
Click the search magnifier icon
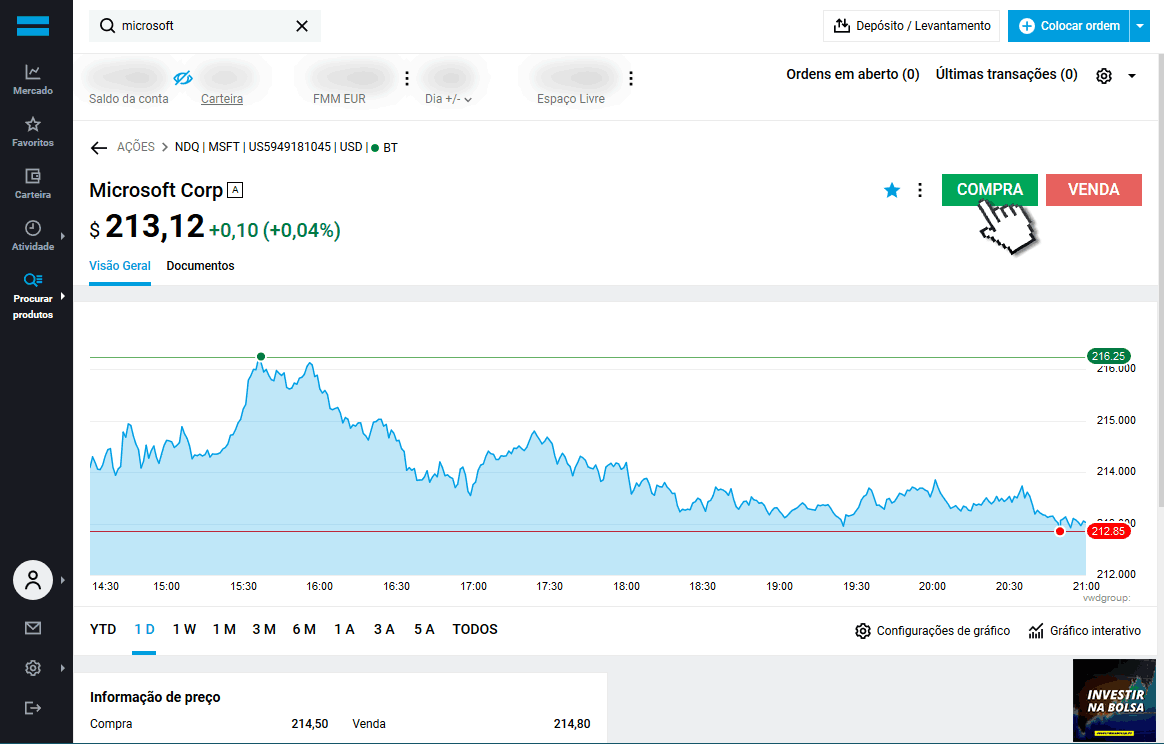108,26
